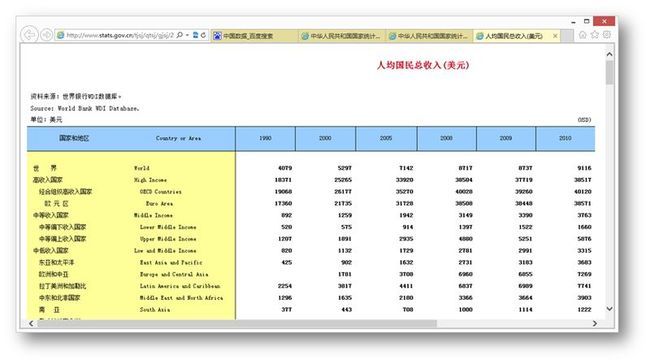Click the 单位: 美元 unit label

tap(46, 120)
